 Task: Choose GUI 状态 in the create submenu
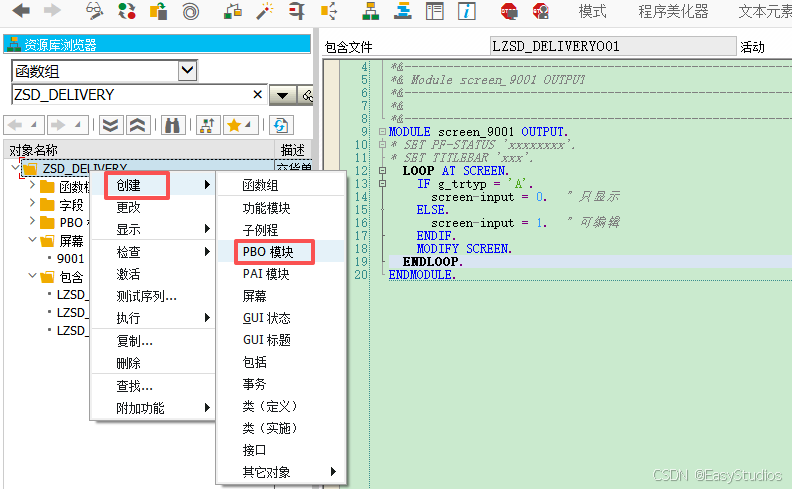281,318
